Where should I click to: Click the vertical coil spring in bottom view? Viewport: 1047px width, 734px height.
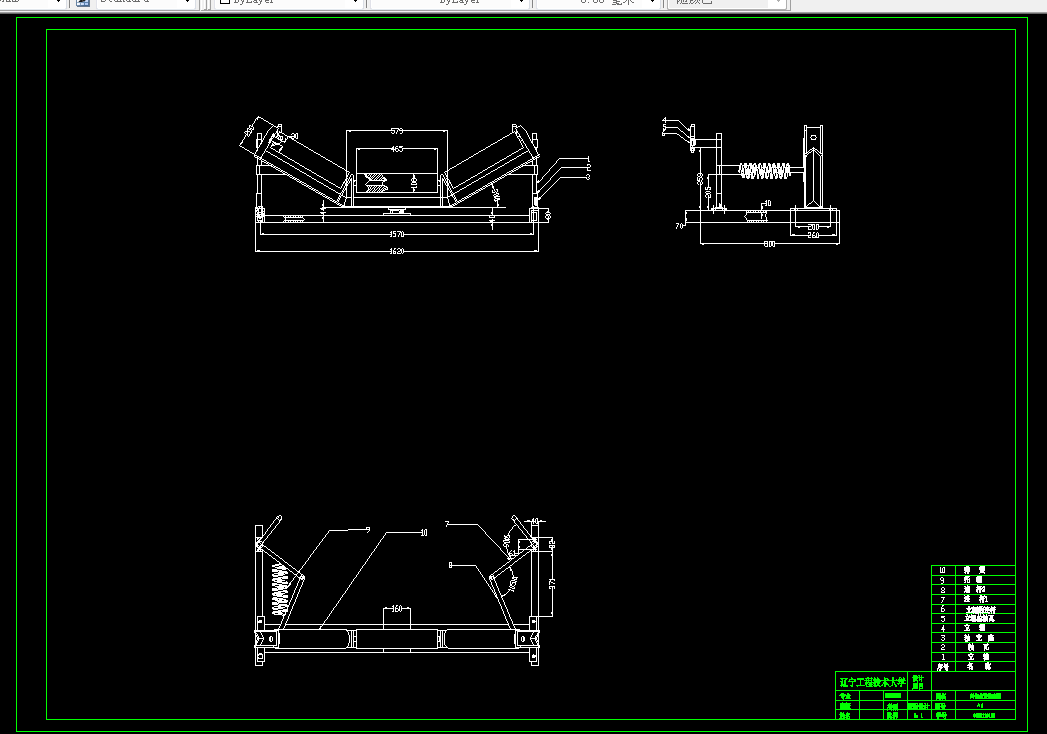(280, 589)
